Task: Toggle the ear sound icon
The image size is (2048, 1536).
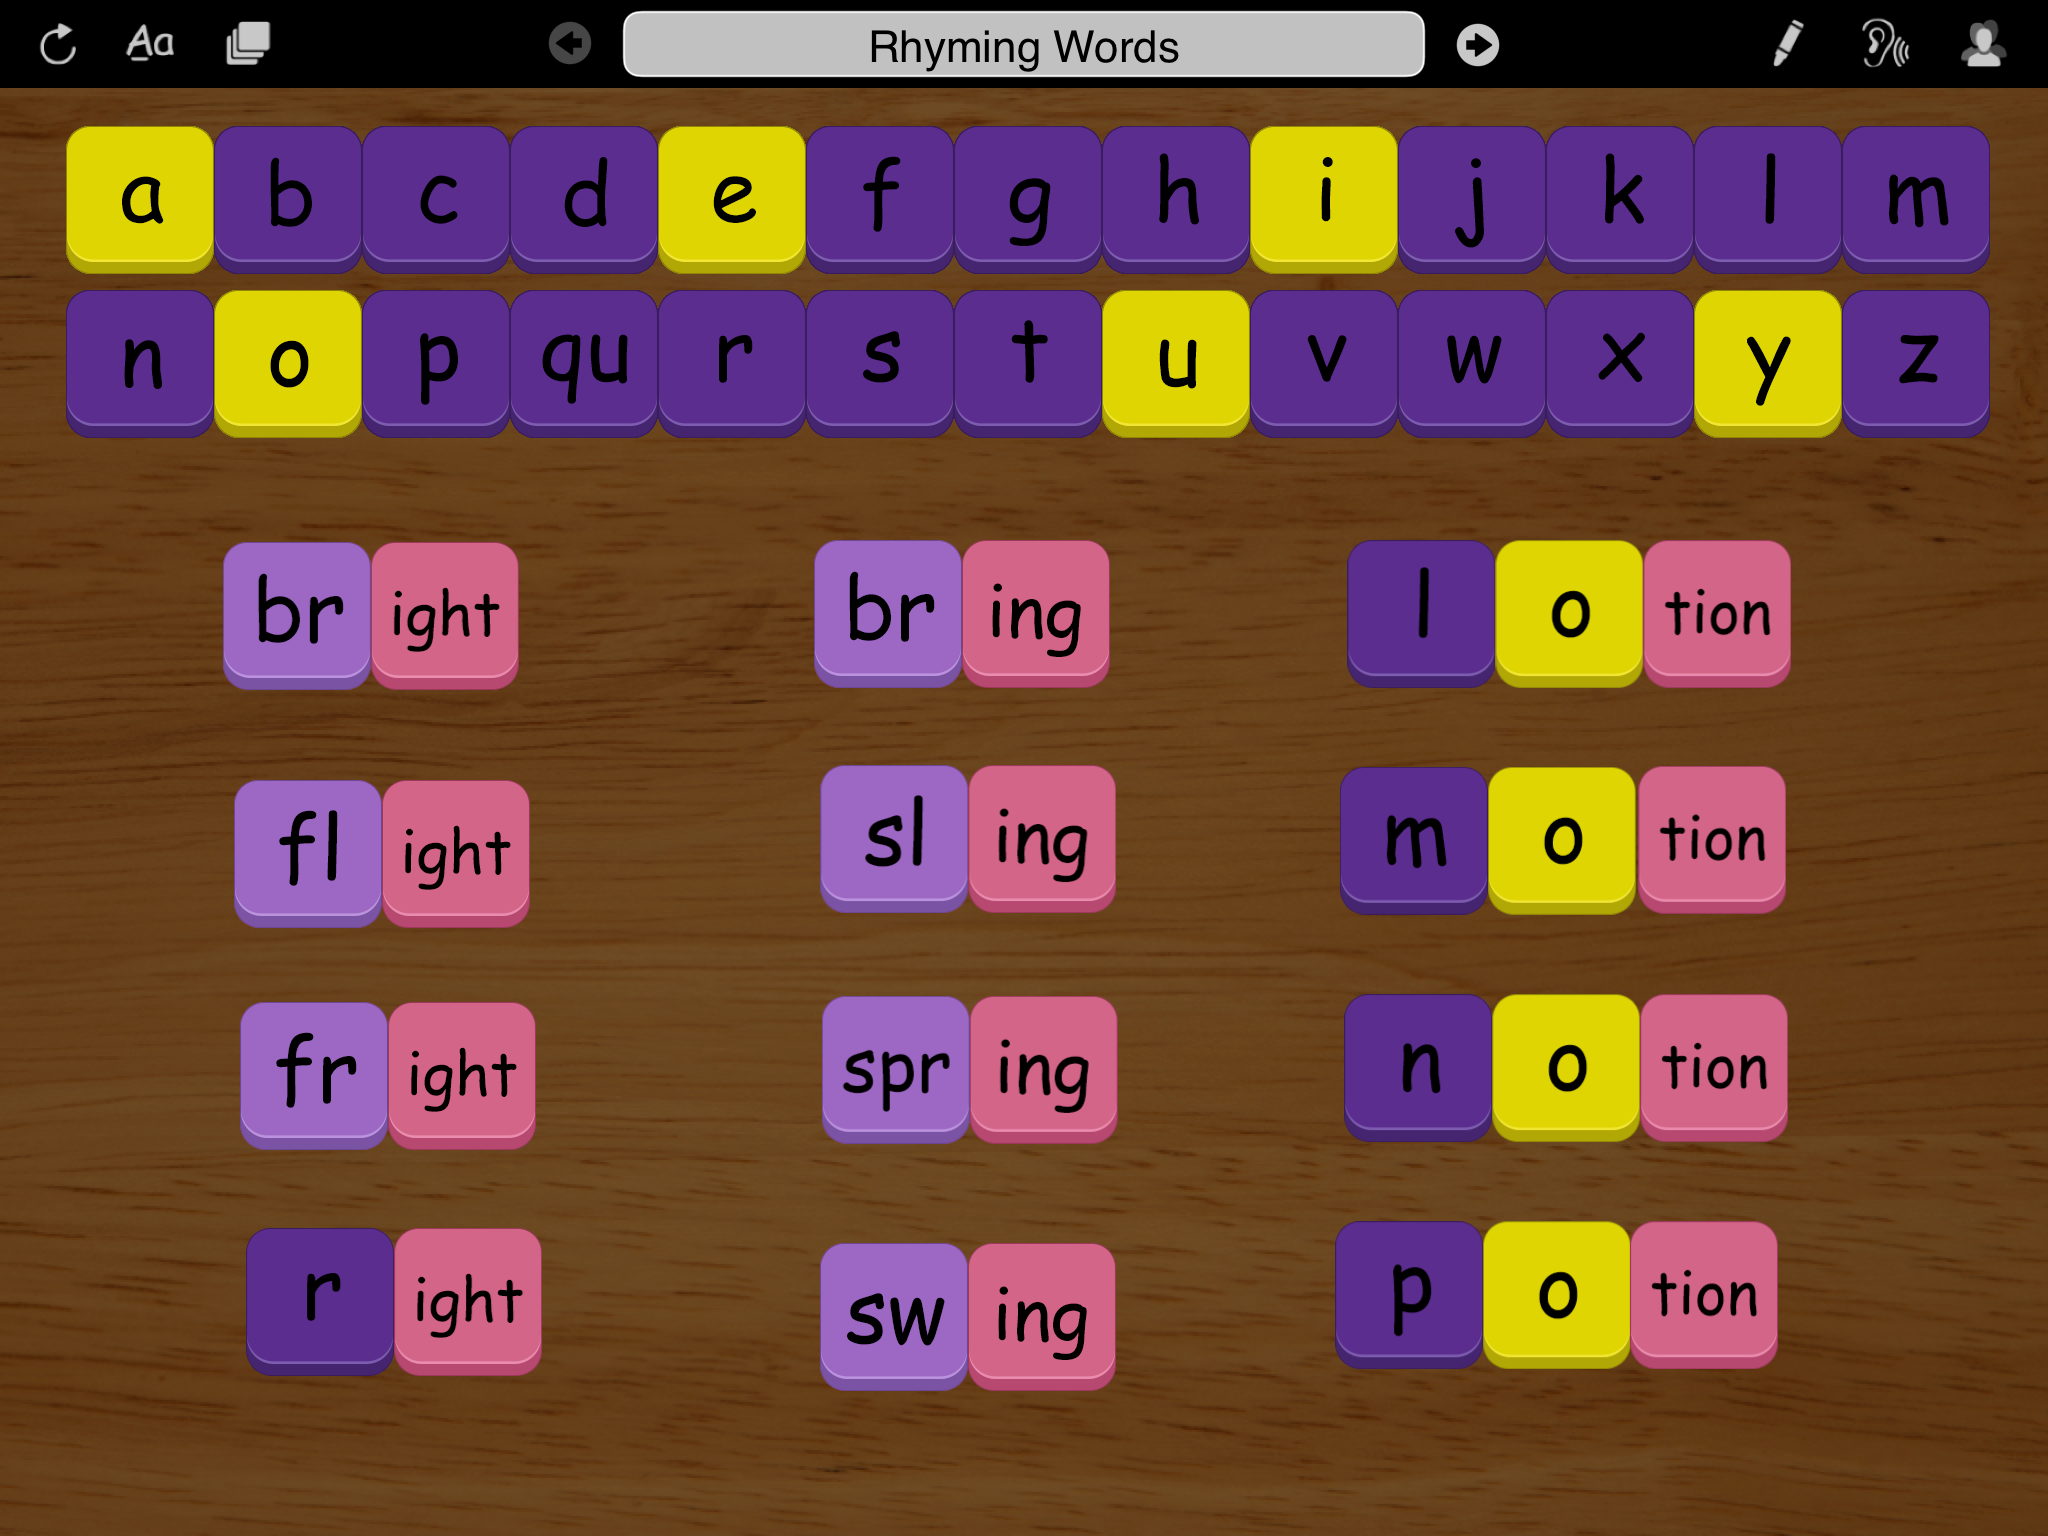Action: [1884, 45]
